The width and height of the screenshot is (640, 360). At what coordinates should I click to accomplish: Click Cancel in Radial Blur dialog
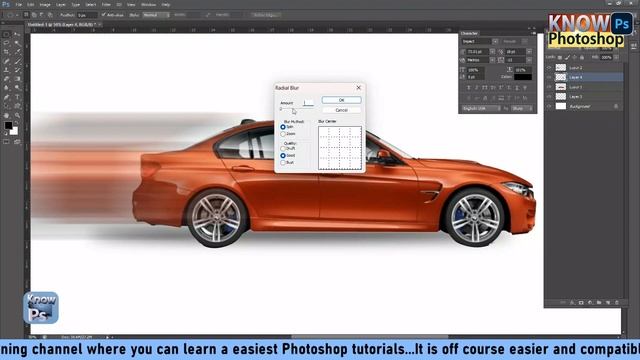click(341, 110)
